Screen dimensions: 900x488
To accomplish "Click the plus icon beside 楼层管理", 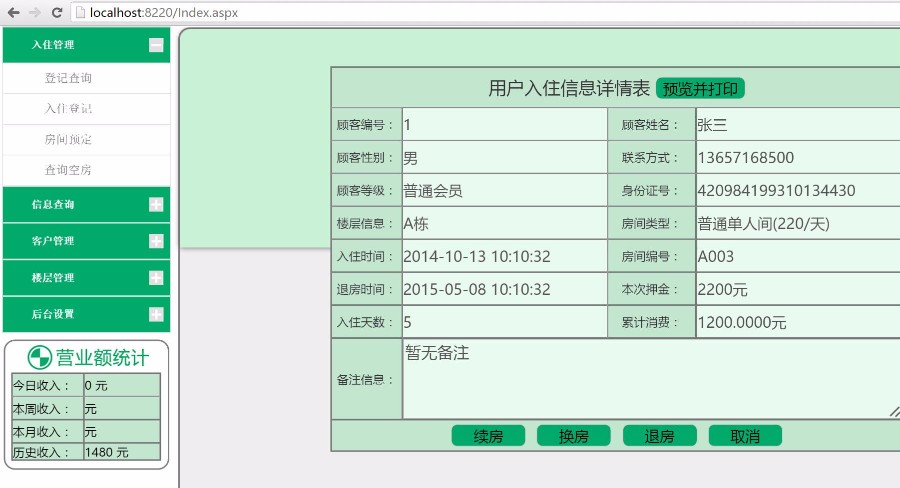I will point(156,277).
